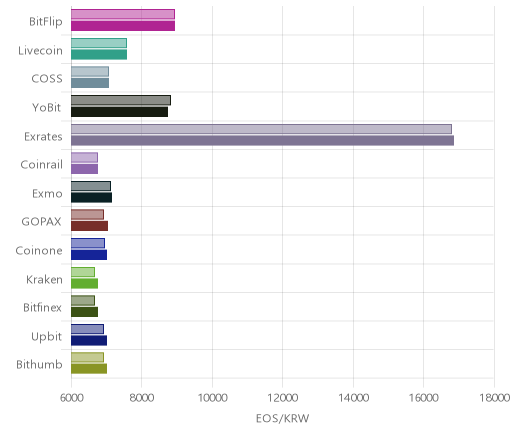512x436 pixels.
Task: Click the EOS/KRW axis title
Action: click(x=282, y=418)
